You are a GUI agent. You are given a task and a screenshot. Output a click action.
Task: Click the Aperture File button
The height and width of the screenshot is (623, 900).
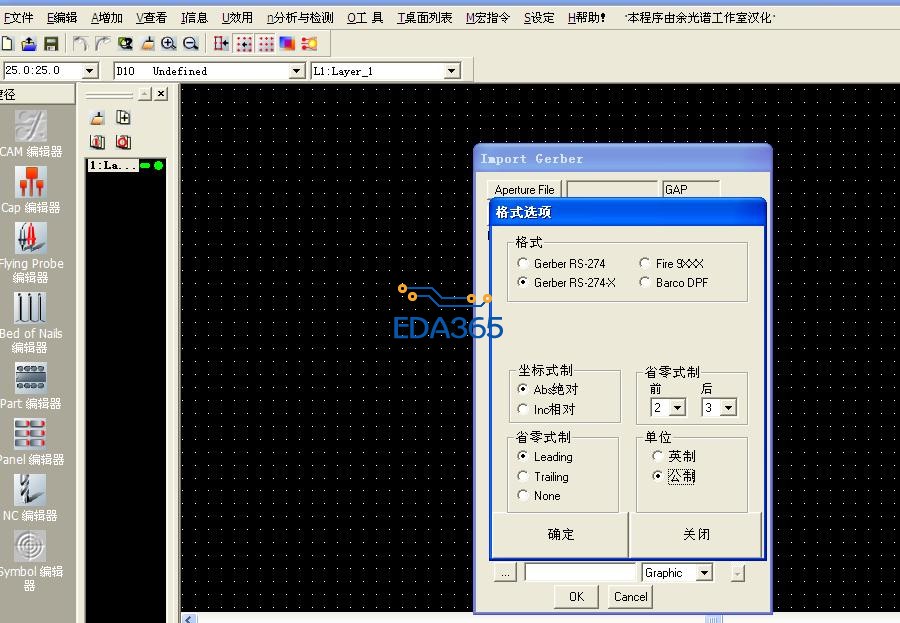[x=524, y=189]
